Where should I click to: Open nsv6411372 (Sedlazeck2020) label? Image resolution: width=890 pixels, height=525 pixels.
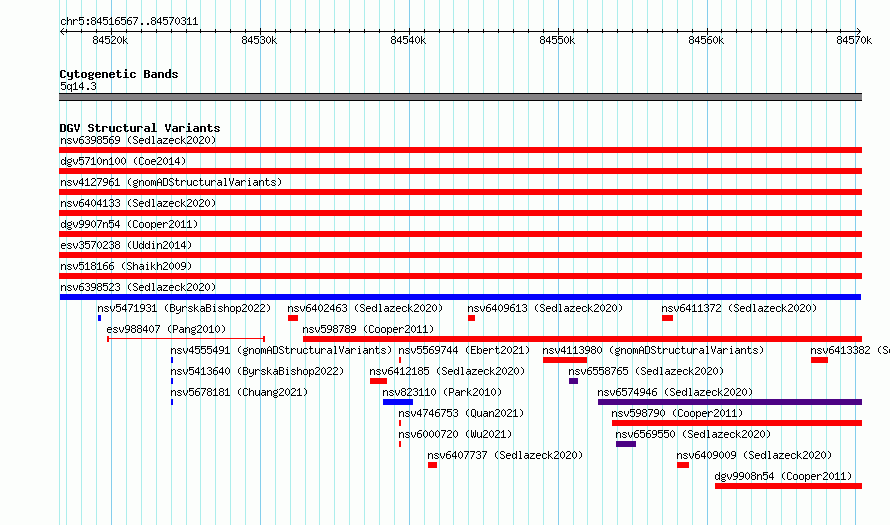click(739, 308)
